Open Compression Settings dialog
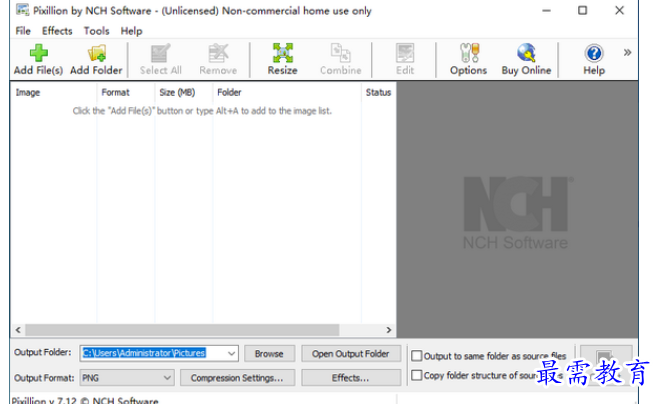This screenshot has width=658, height=404. (237, 378)
